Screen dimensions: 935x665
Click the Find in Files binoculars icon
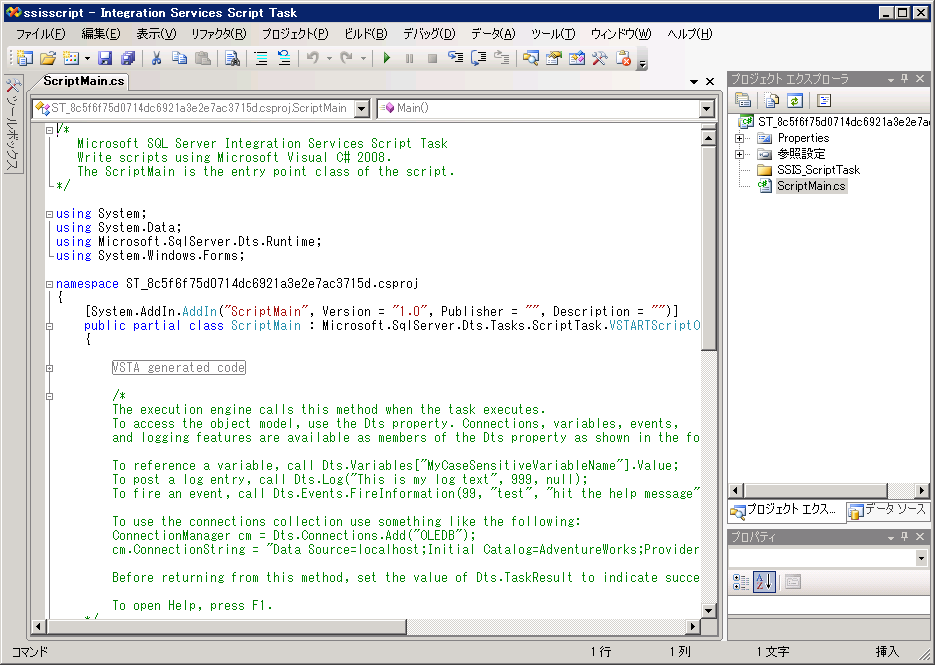[232, 58]
